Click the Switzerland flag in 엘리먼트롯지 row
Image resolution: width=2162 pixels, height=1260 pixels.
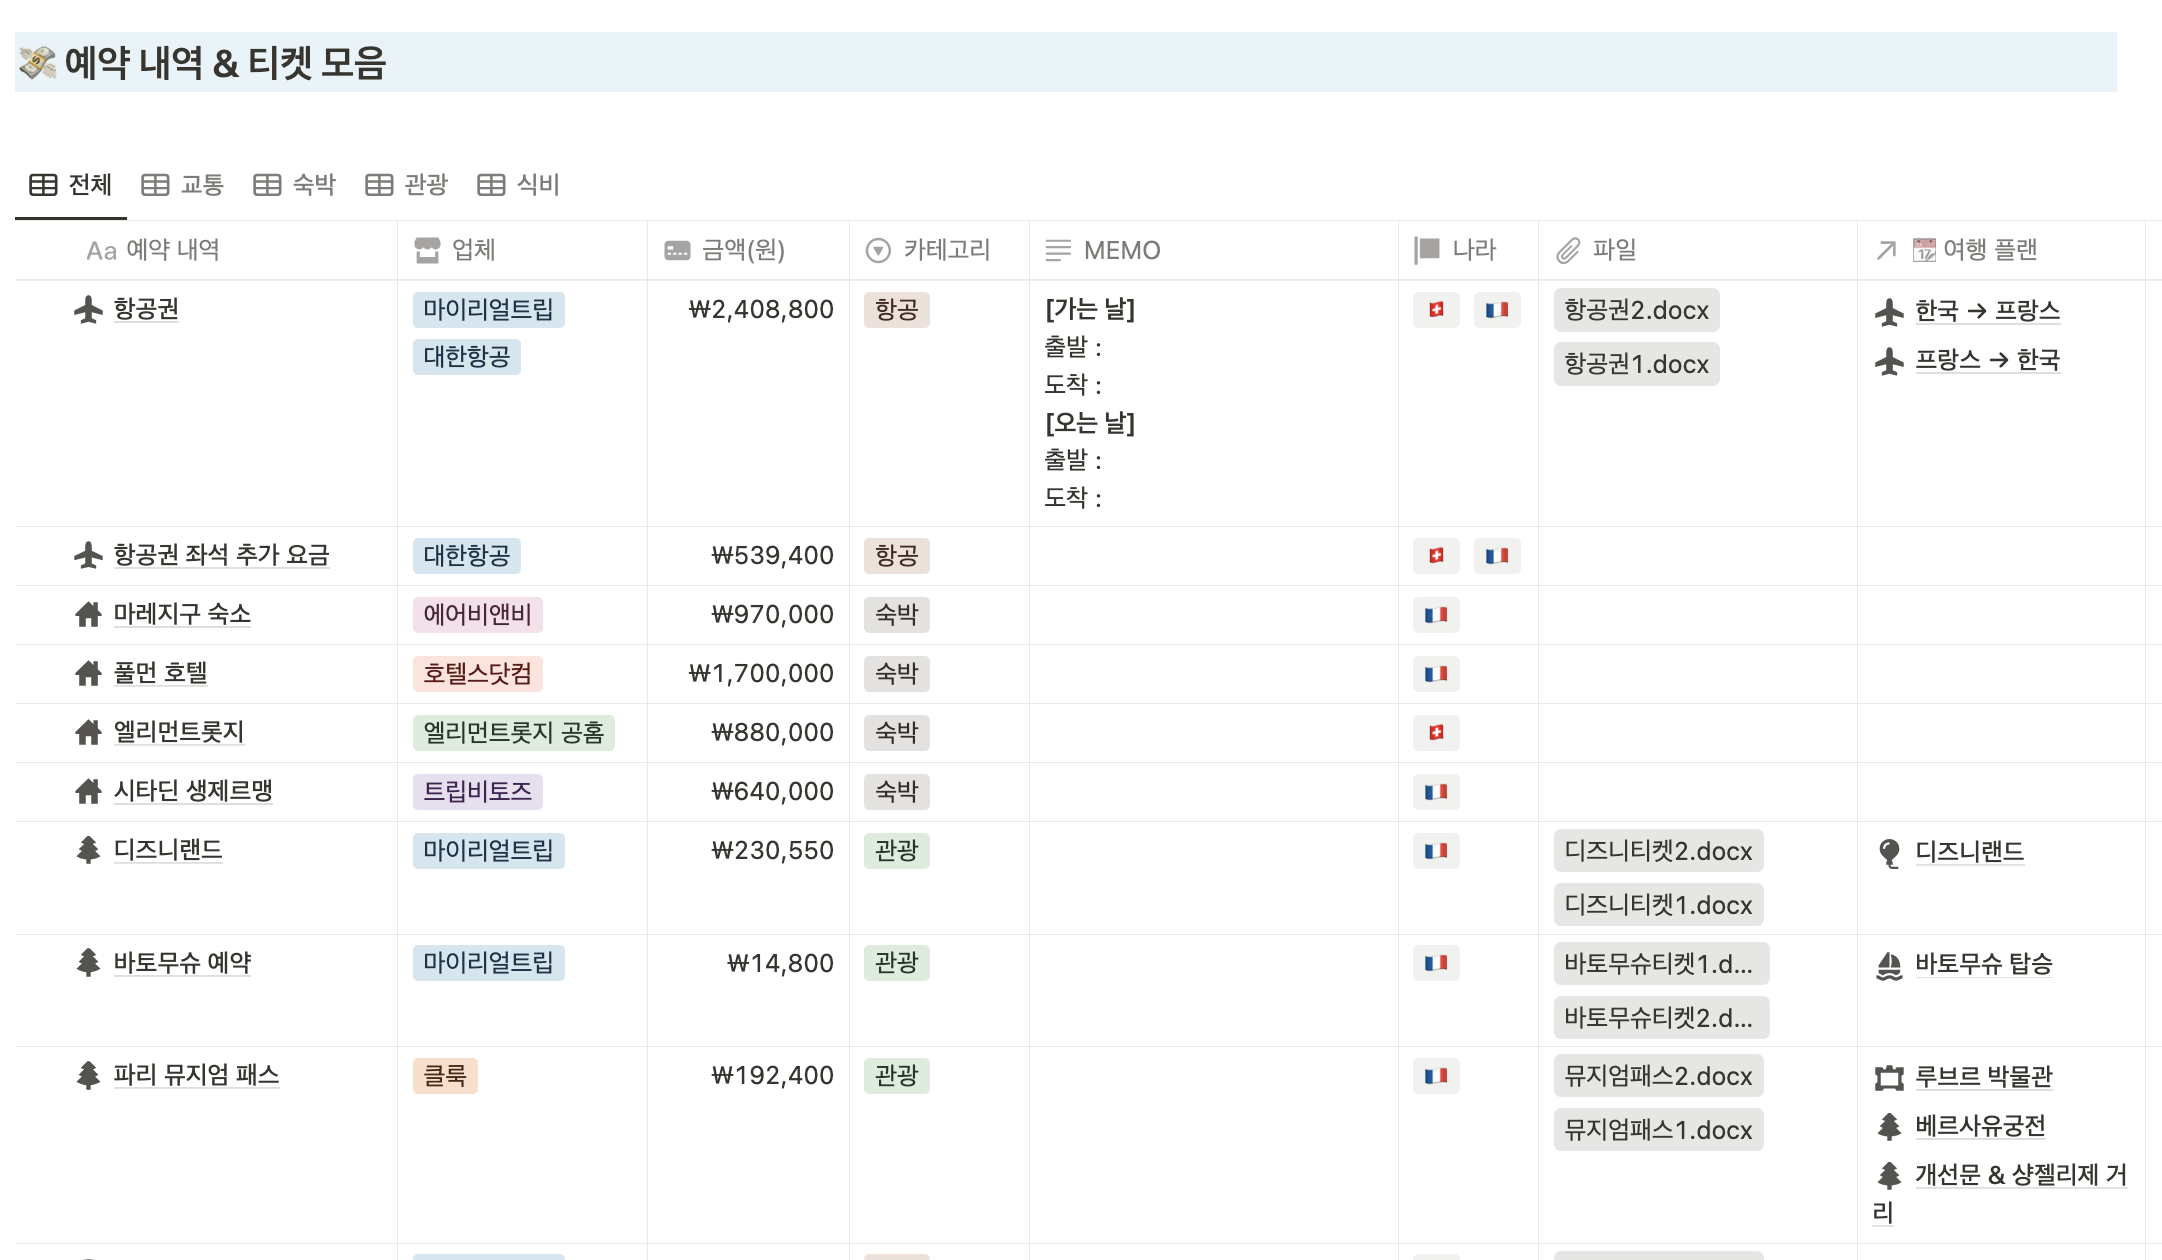pyautogui.click(x=1436, y=732)
